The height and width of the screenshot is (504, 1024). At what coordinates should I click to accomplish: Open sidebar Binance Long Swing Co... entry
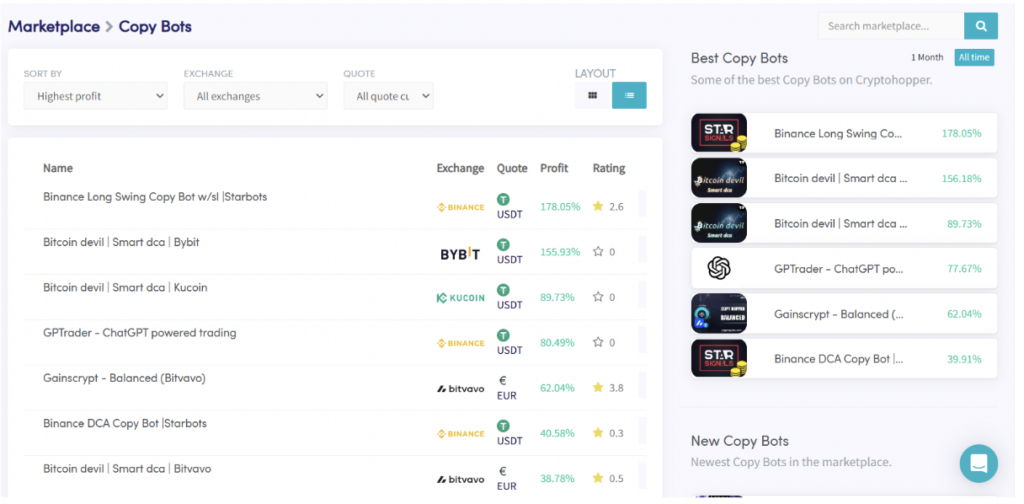click(x=844, y=133)
